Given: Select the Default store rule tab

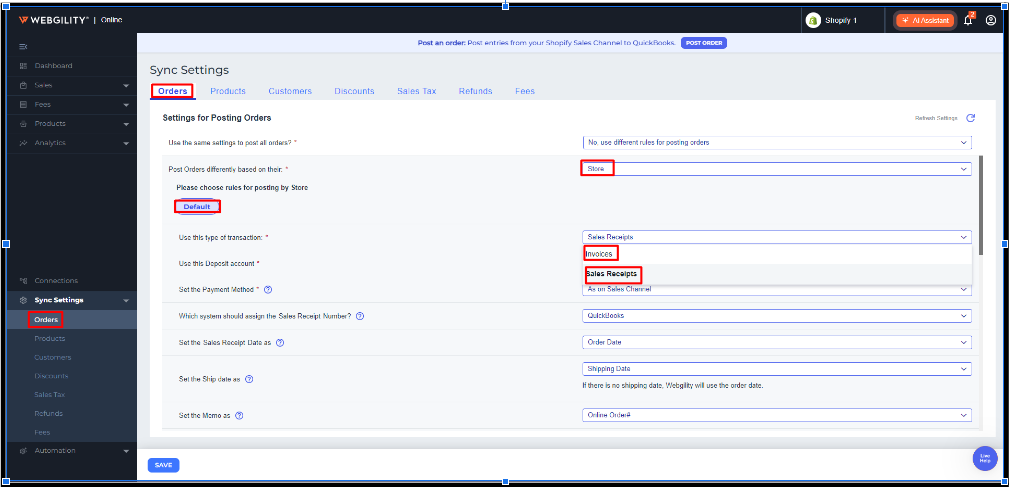Looking at the screenshot, I should [197, 207].
